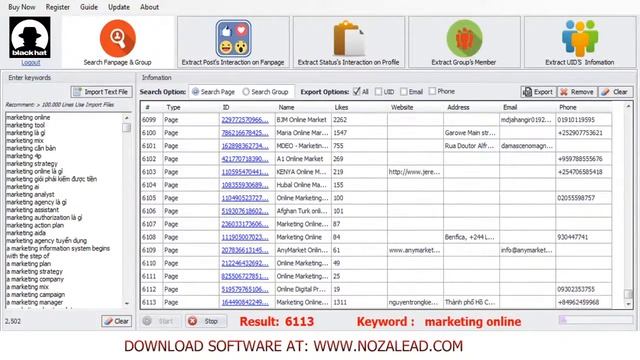The image size is (640, 360).
Task: Select keyword 'marketing strategy' in list
Action: (x=32, y=164)
